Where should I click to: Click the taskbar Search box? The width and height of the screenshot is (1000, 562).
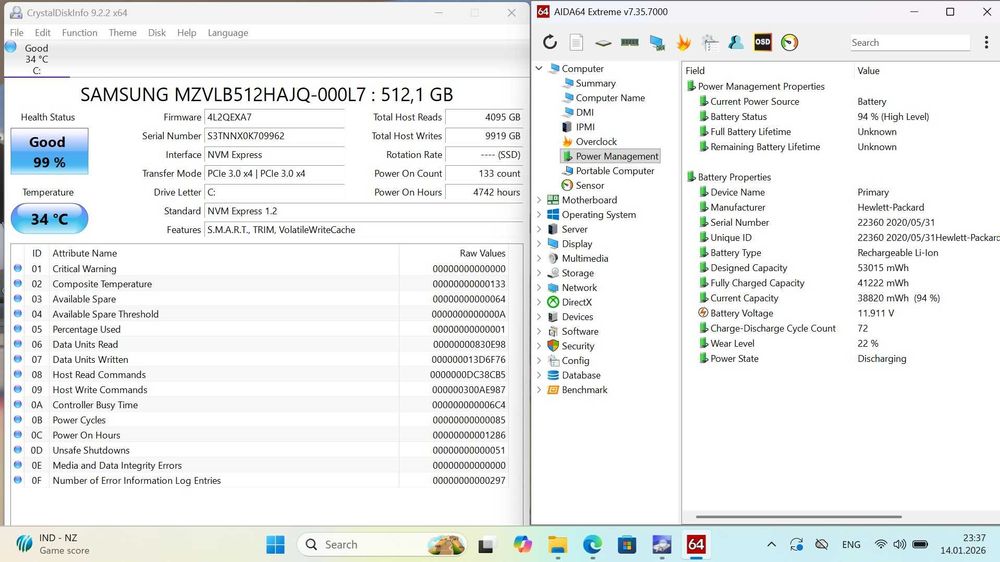point(381,545)
